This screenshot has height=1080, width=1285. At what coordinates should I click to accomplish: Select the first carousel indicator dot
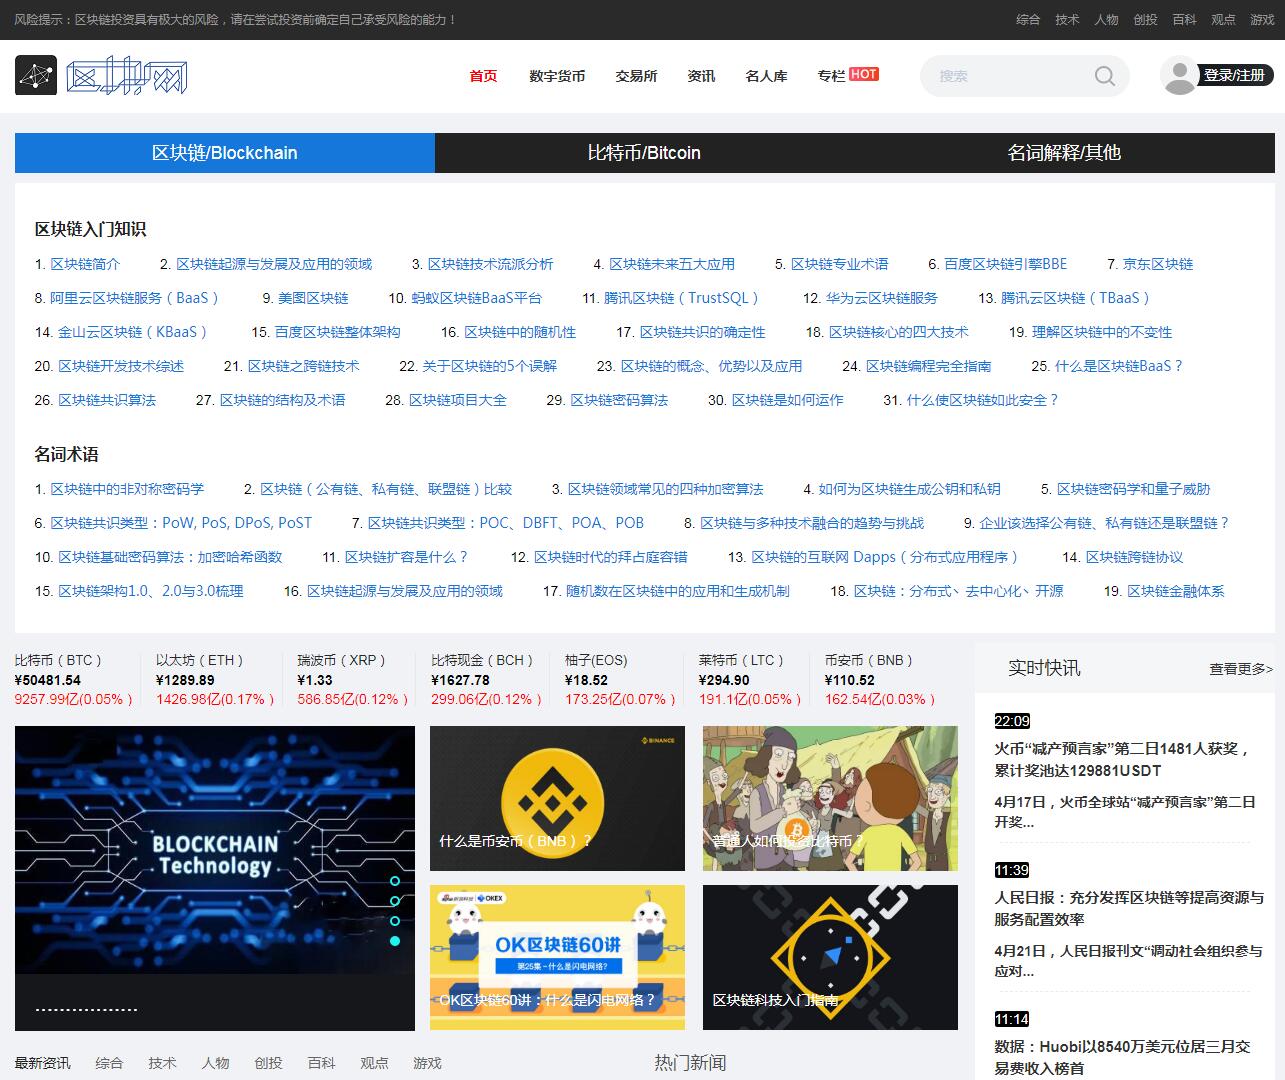(x=395, y=881)
